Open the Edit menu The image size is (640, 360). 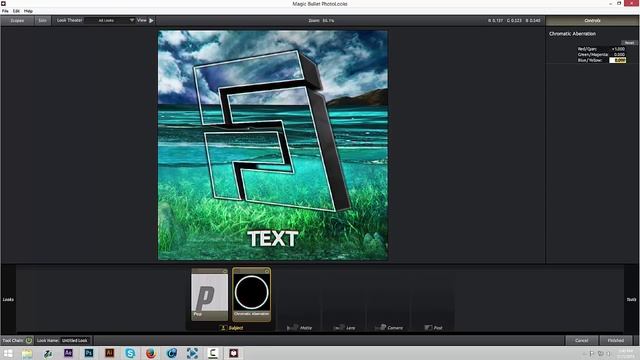click(16, 11)
